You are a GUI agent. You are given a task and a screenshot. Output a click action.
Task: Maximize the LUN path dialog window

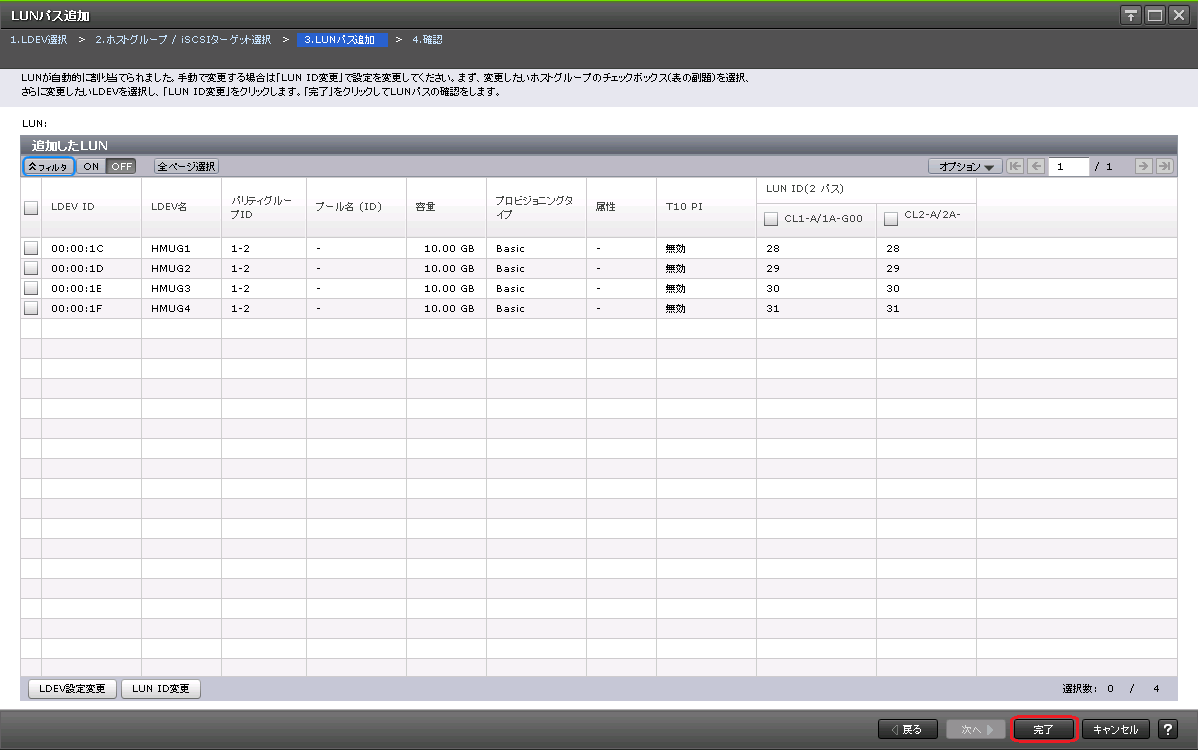click(x=1155, y=15)
